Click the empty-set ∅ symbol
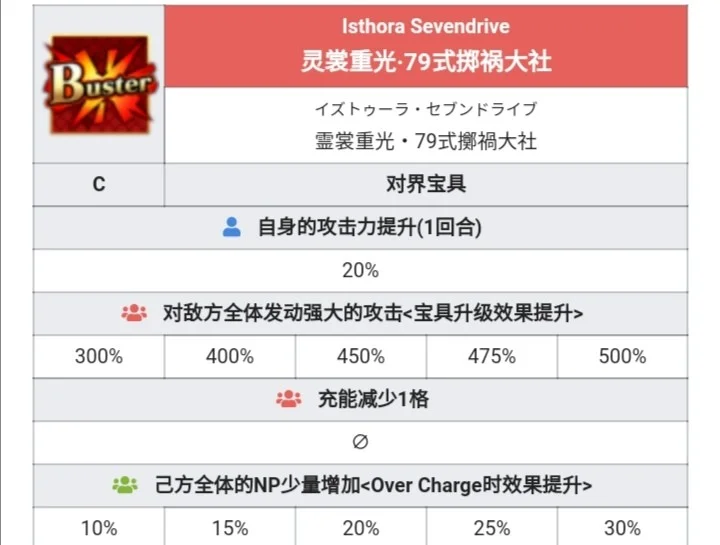Image resolution: width=720 pixels, height=545 pixels. point(360,442)
